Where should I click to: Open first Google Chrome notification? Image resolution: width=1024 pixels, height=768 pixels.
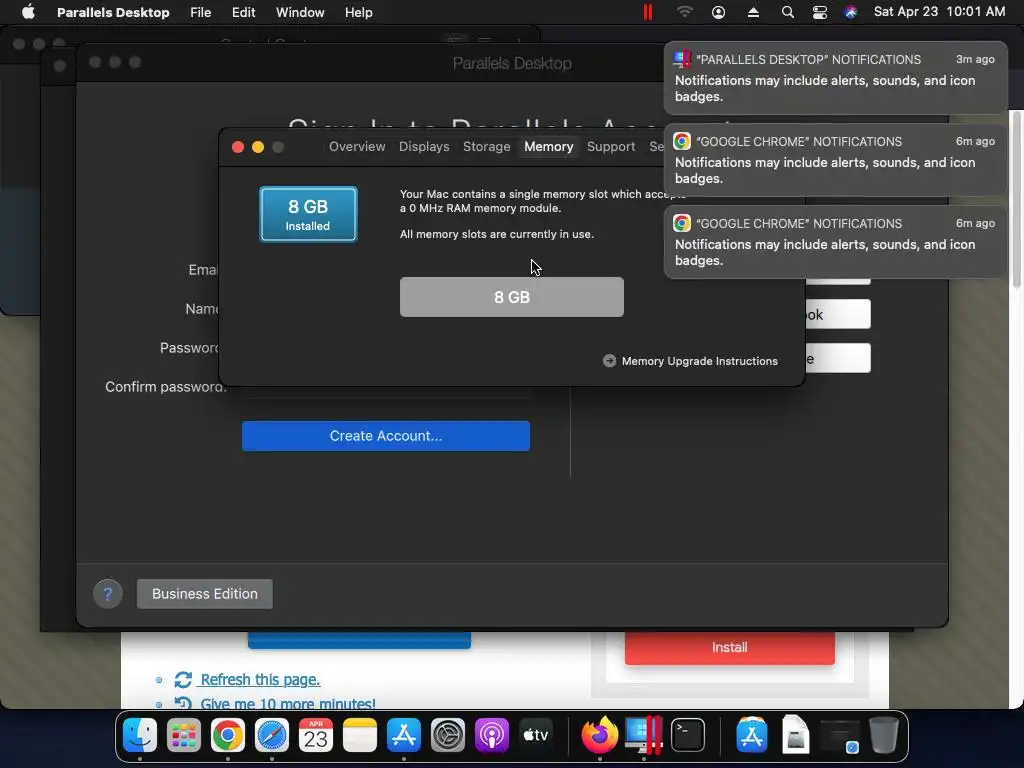[x=835, y=160]
